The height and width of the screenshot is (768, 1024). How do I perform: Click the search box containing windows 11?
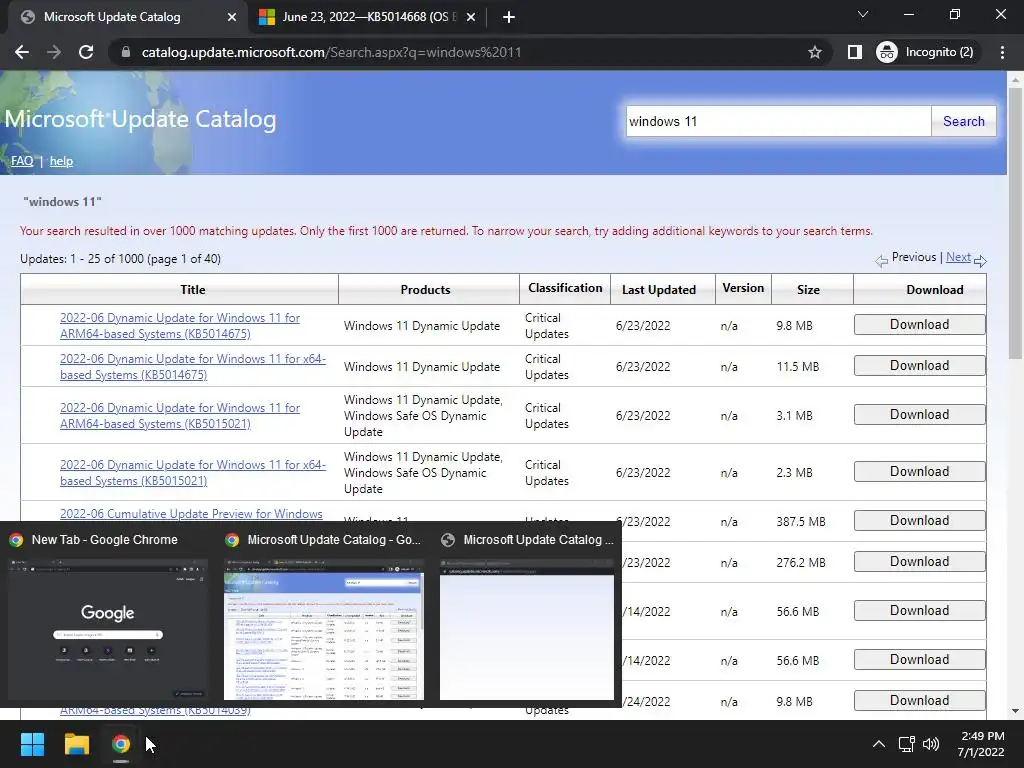pos(778,121)
